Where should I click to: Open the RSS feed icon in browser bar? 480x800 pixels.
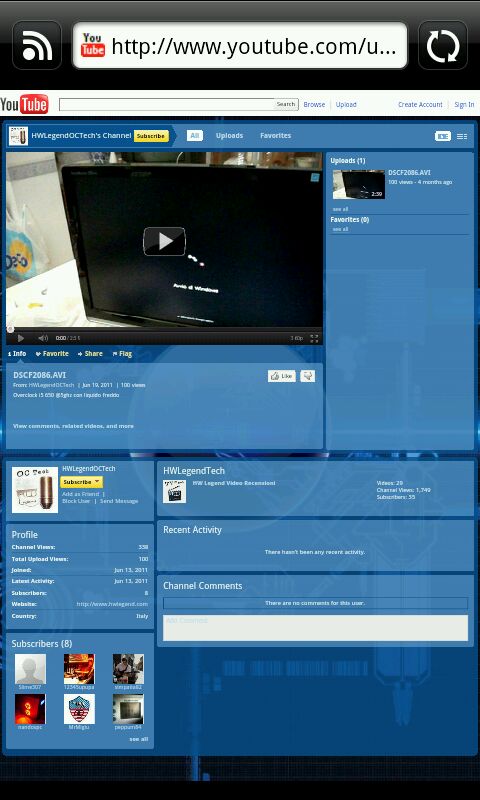click(x=37, y=45)
